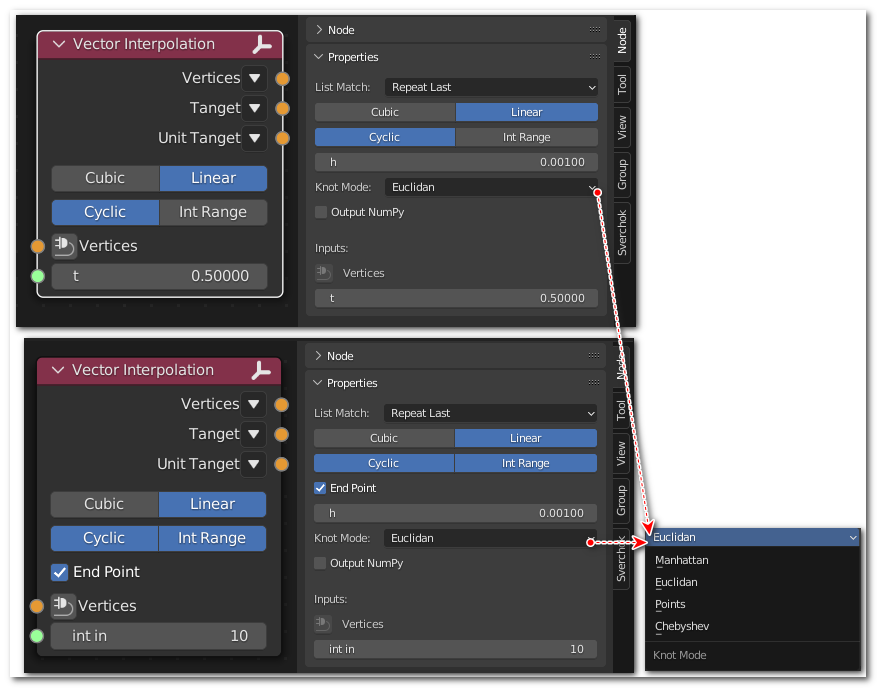Click the socket plug icon beside Vertices in the lower node
Image resolution: width=877 pixels, height=688 pixels.
pyautogui.click(x=63, y=606)
